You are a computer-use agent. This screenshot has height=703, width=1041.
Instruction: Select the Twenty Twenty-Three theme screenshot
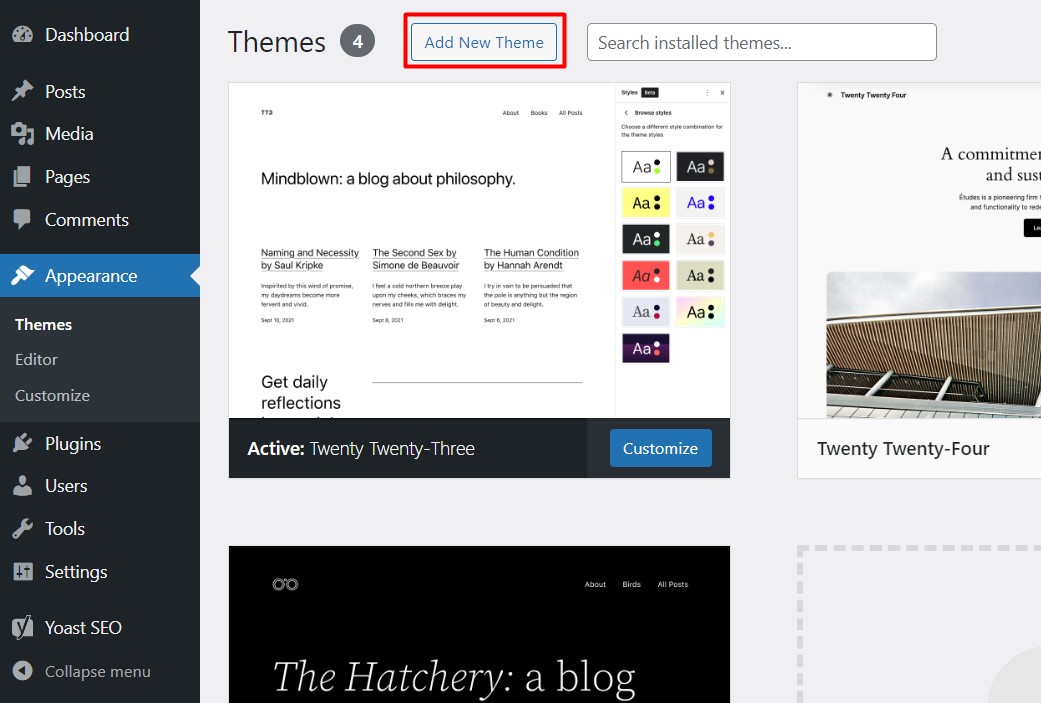(x=479, y=250)
